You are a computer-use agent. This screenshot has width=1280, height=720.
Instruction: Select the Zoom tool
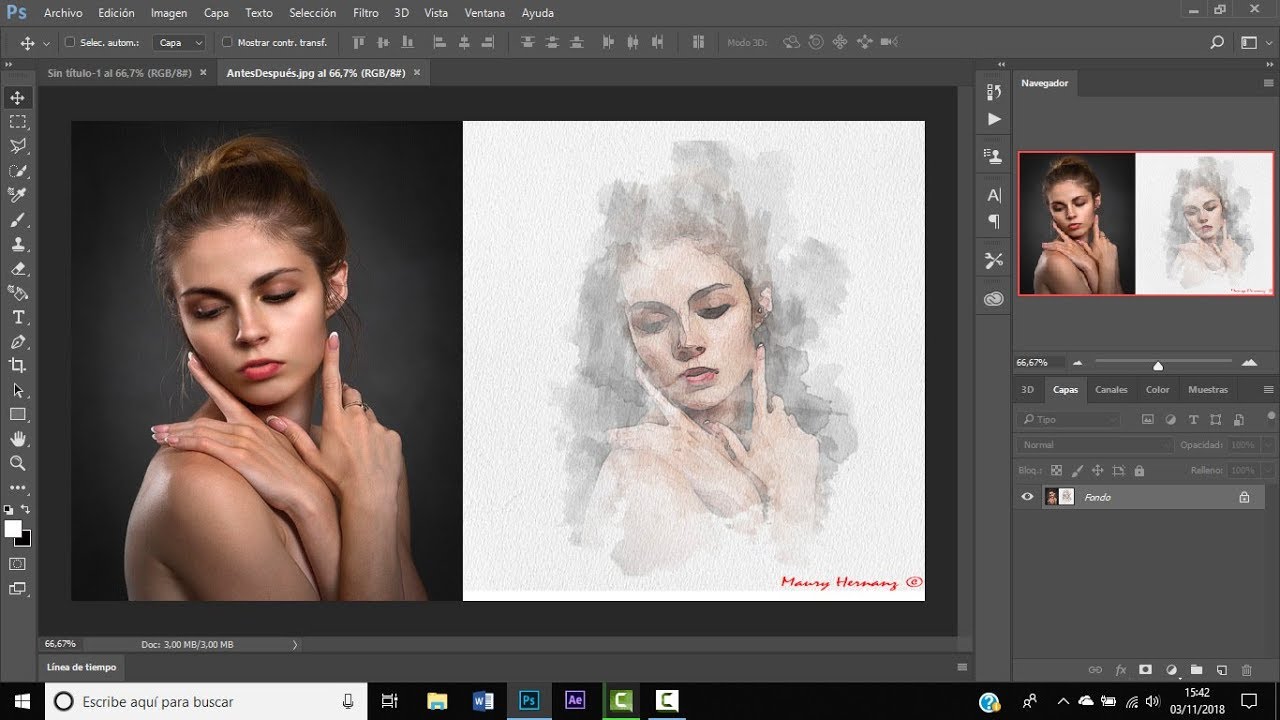coord(18,463)
